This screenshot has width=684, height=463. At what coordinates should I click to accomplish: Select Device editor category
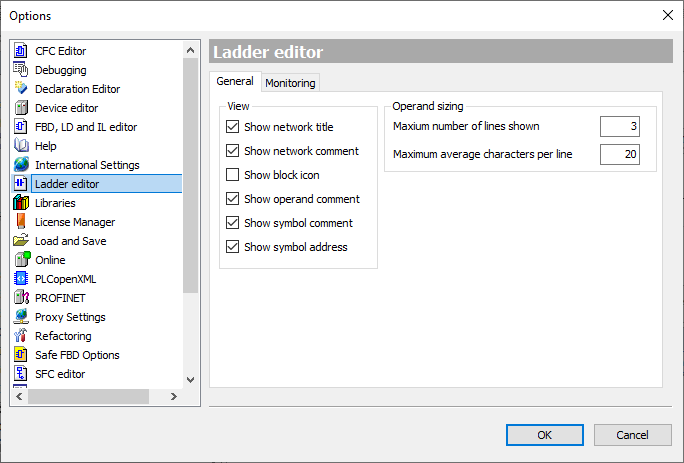67,108
